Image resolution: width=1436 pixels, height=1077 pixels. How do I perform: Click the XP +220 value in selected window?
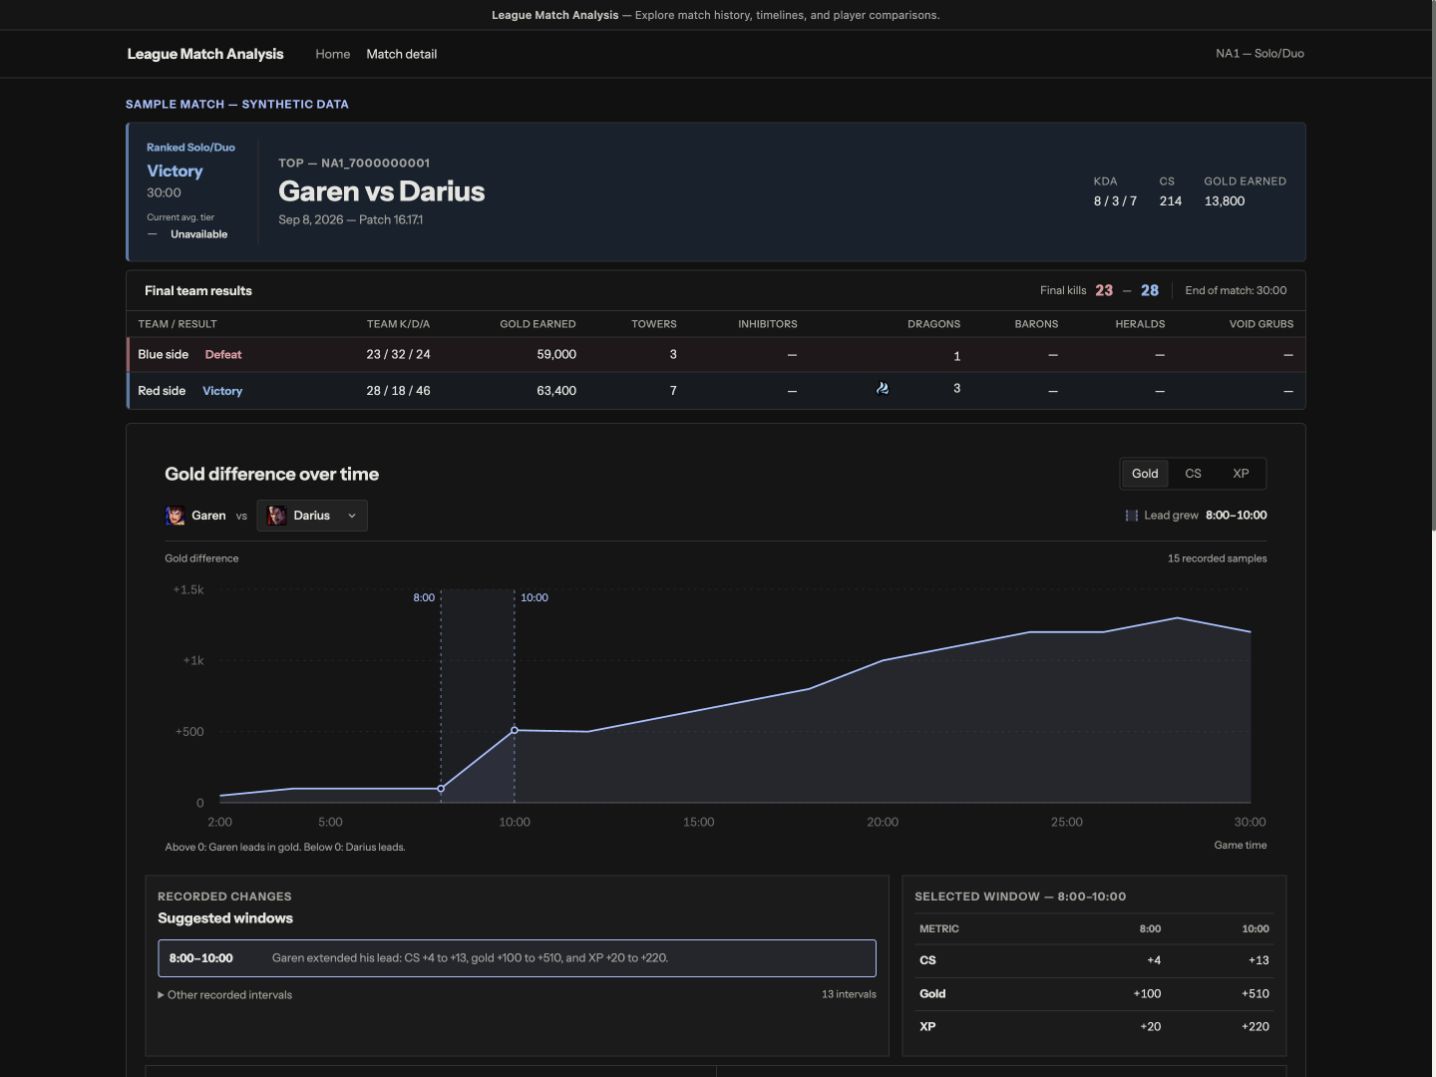pyautogui.click(x=1255, y=1027)
